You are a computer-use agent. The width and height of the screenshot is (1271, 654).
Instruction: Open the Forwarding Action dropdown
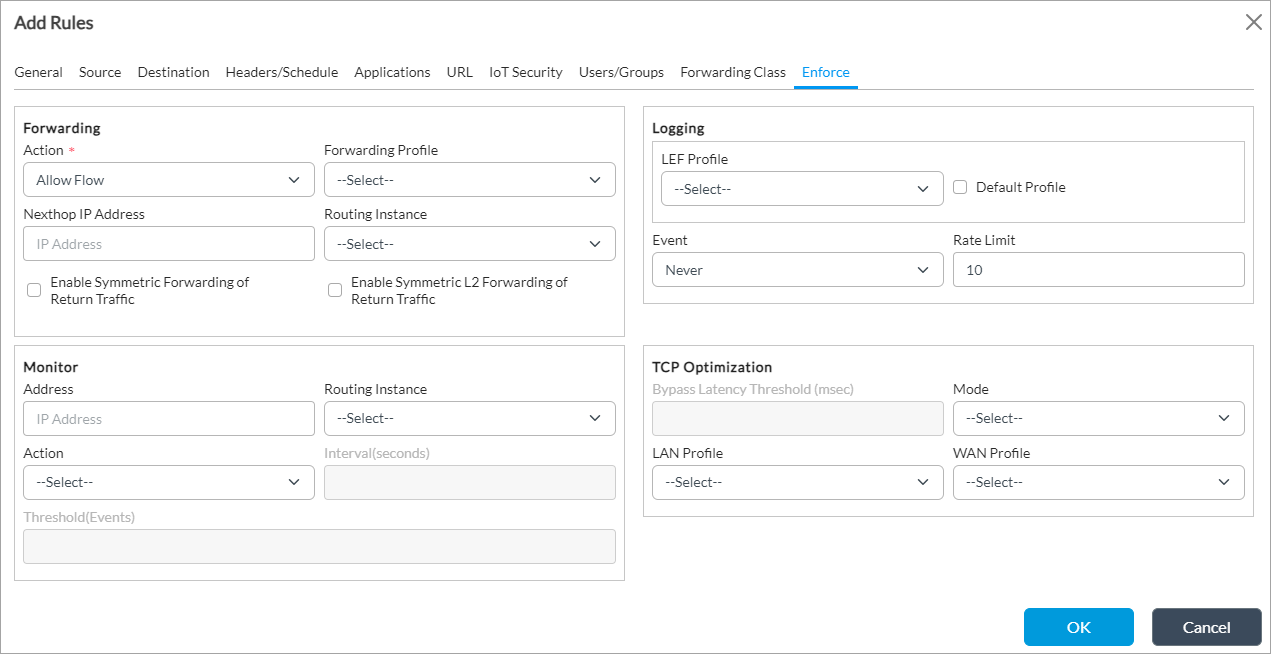pyautogui.click(x=168, y=180)
